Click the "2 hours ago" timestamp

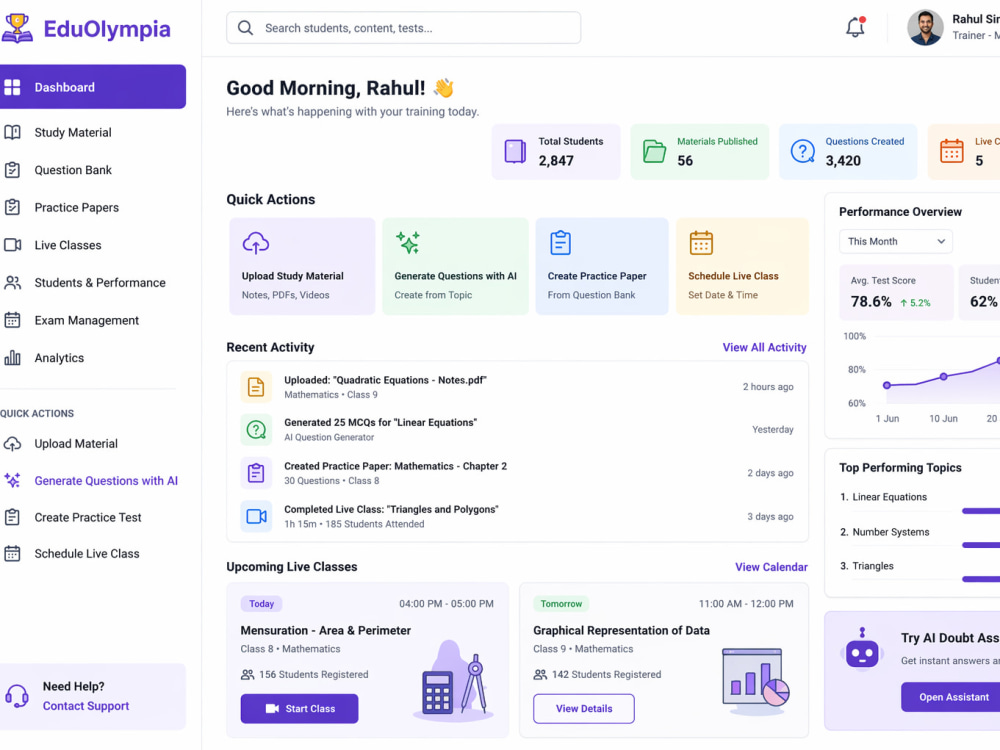pyautogui.click(x=768, y=387)
